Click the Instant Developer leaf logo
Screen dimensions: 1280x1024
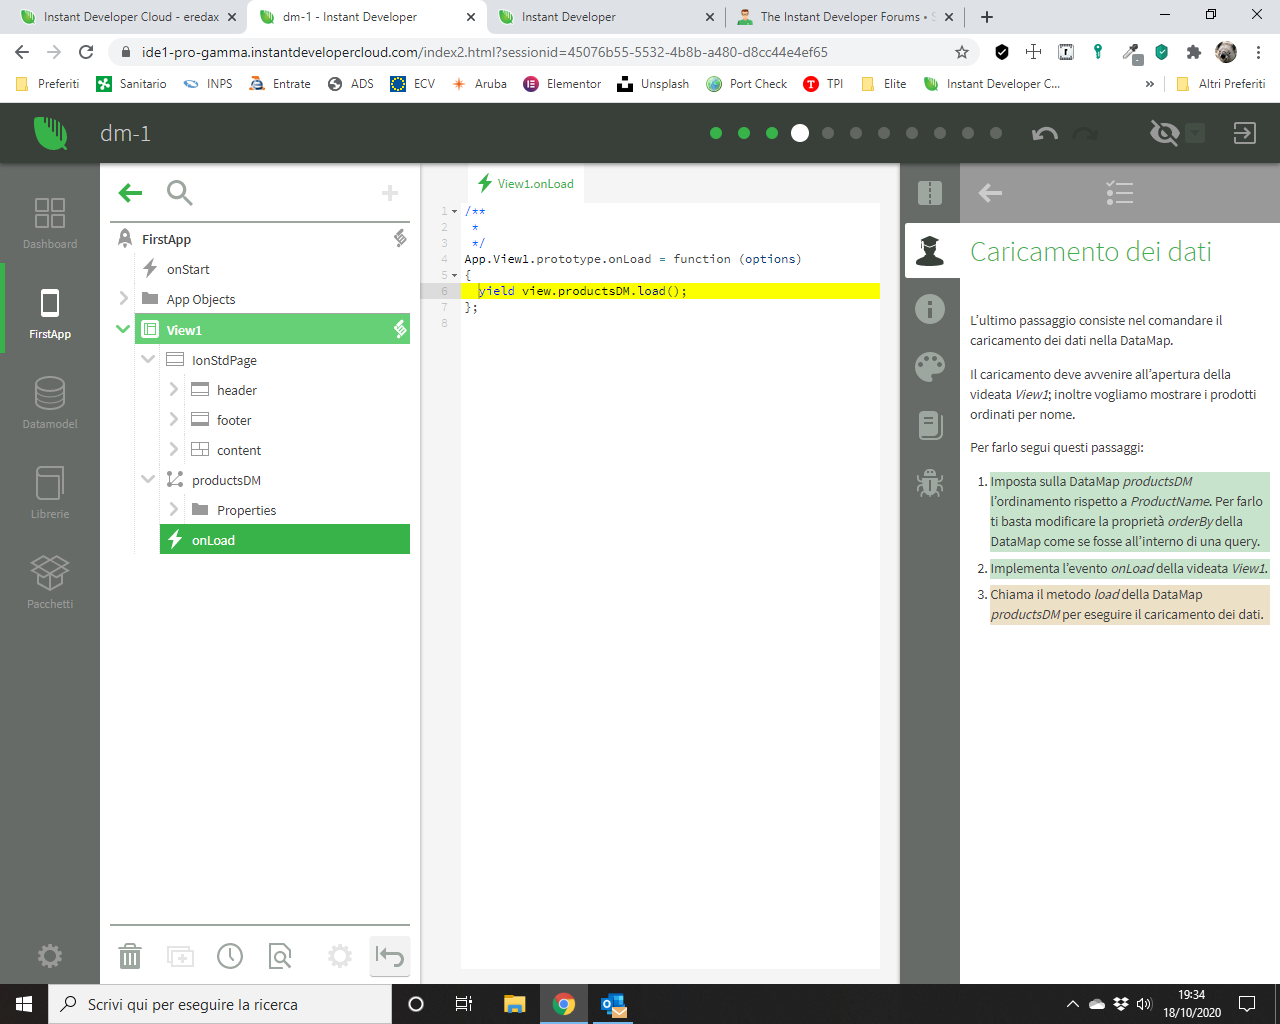tap(50, 133)
